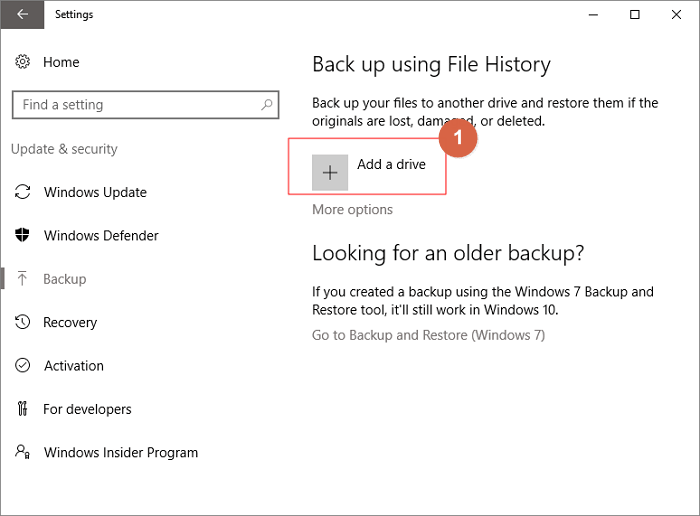Open Home via the gear icon
The image size is (700, 516).
click(22, 62)
